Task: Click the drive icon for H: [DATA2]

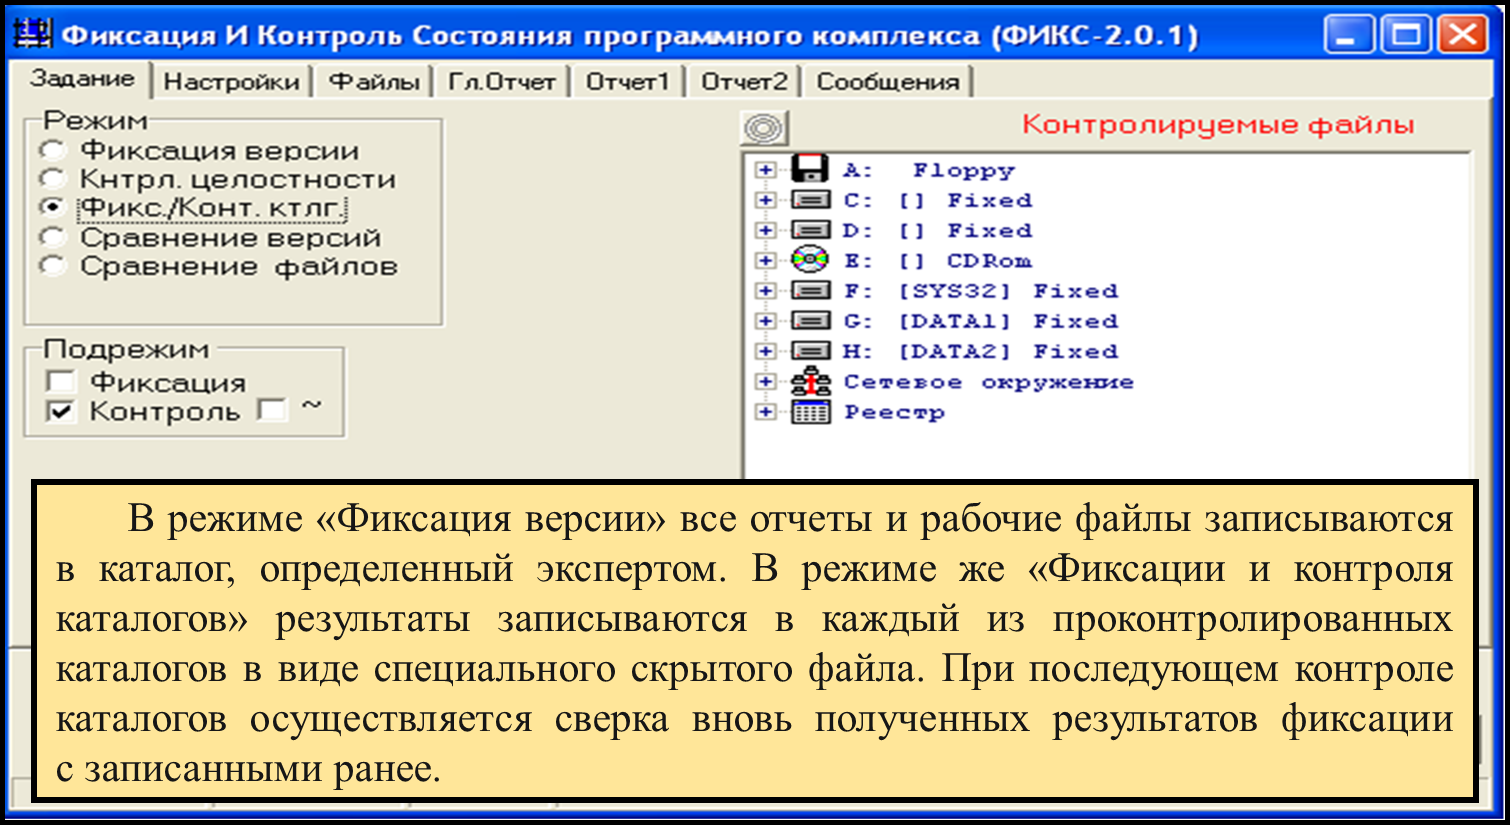Action: pos(810,351)
